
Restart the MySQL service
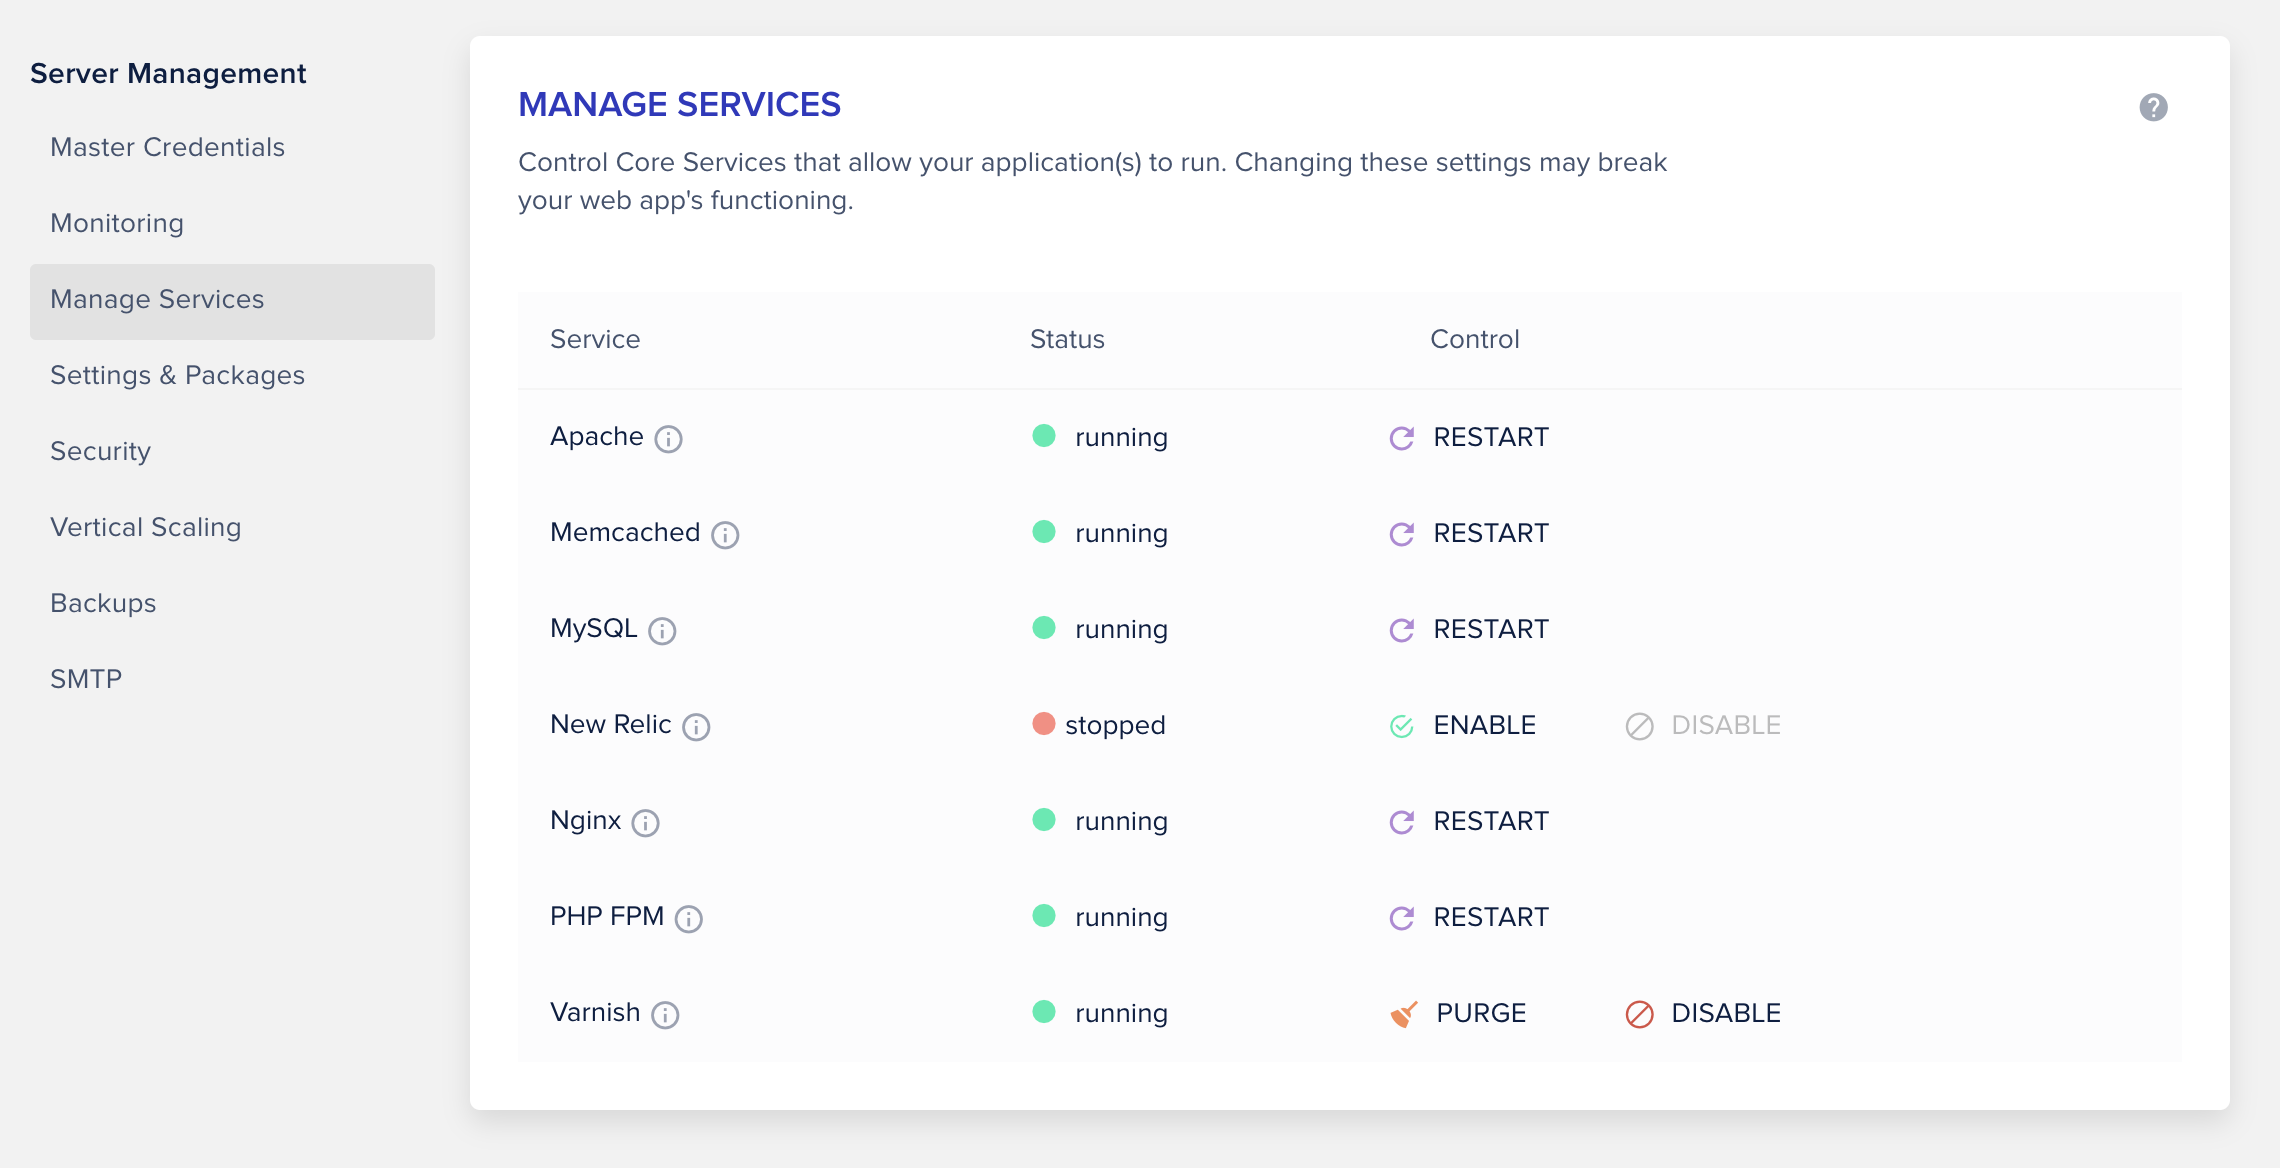[x=1470, y=629]
